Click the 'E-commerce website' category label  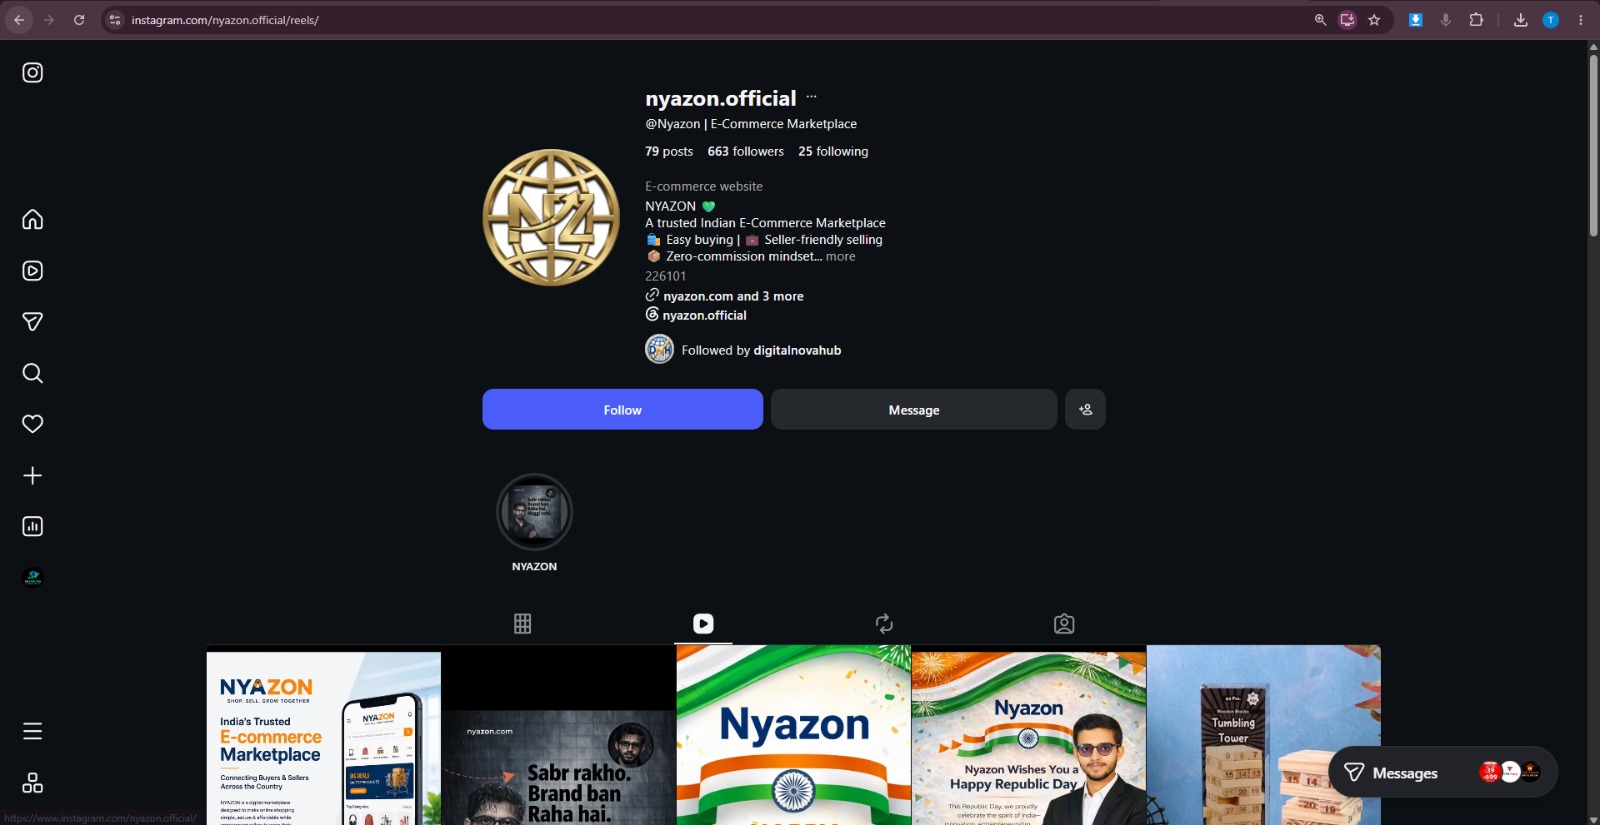(704, 187)
